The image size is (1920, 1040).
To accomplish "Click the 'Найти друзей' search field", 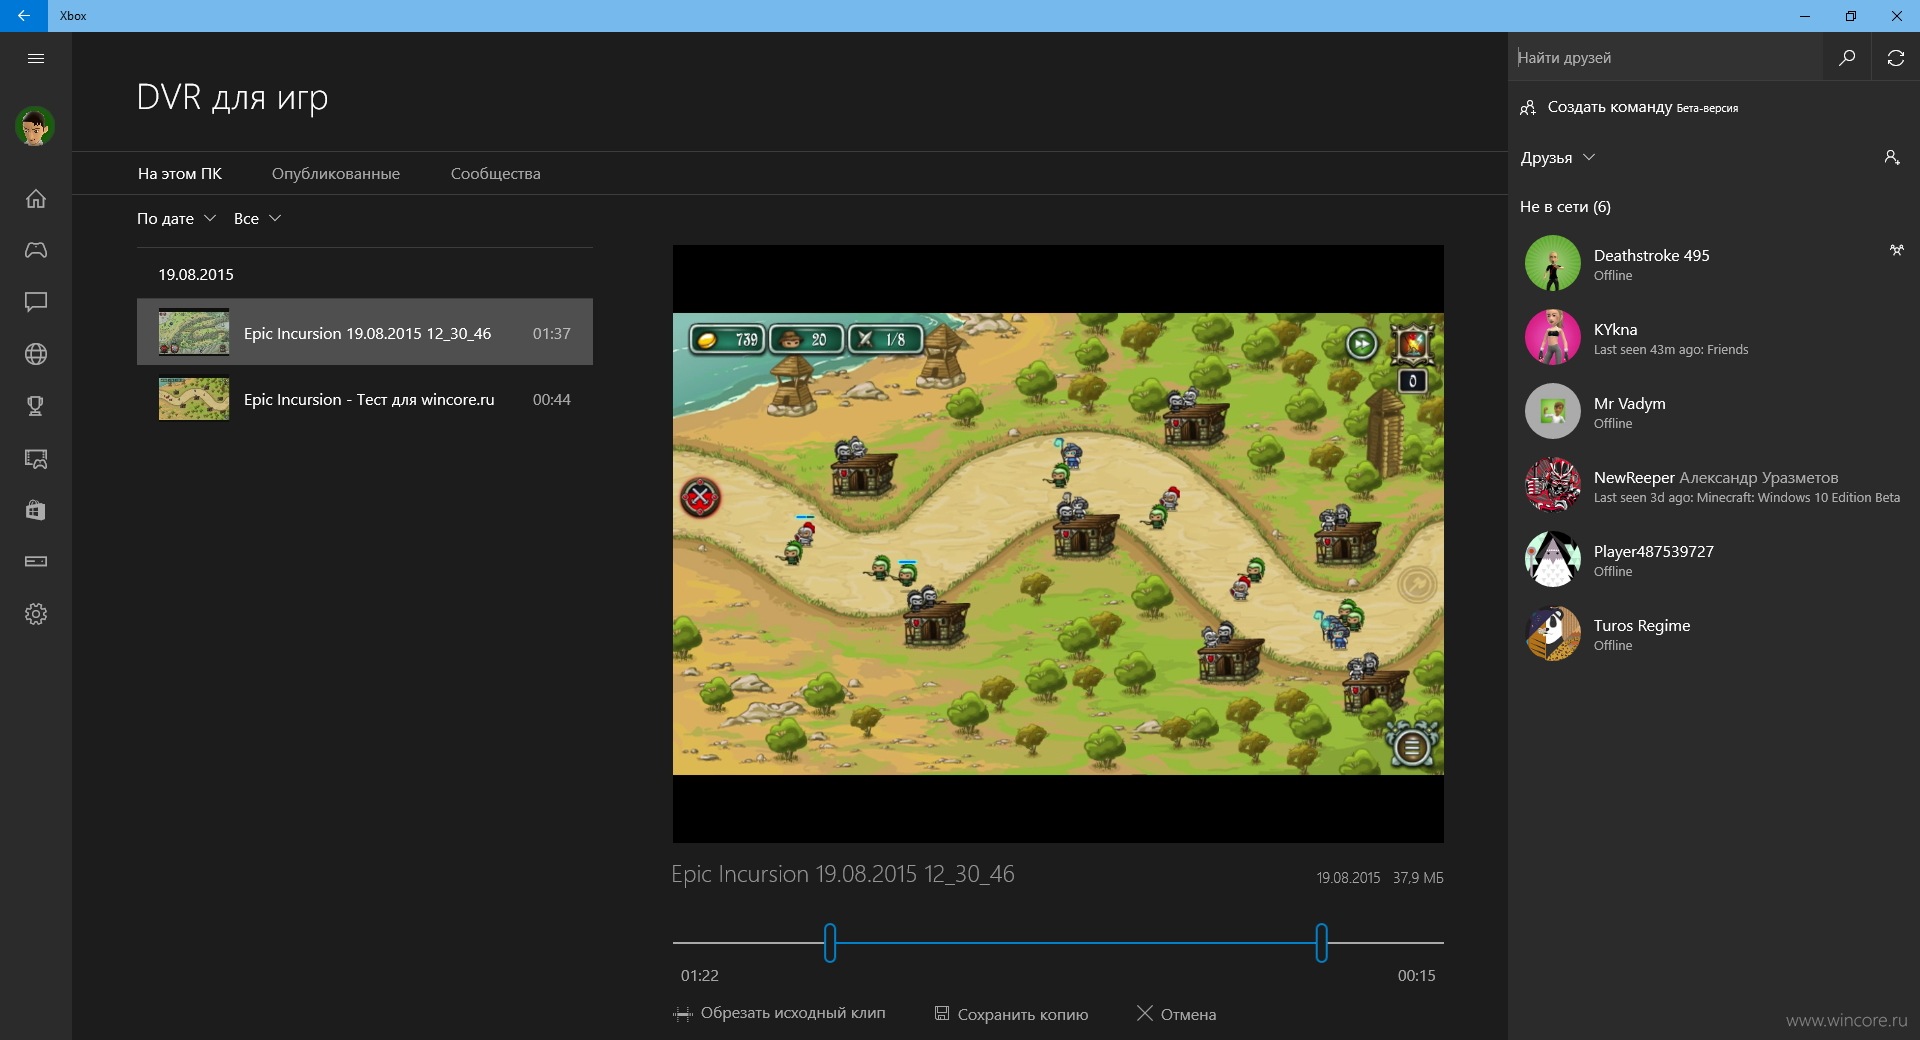I will tap(1665, 58).
